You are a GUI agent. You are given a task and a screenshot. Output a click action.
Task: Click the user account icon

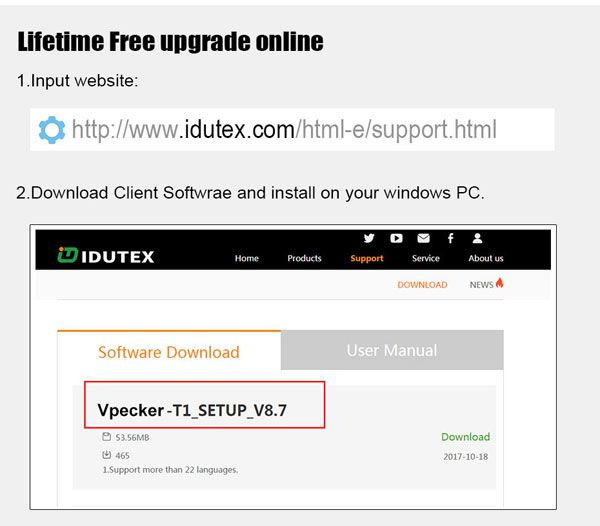click(477, 238)
